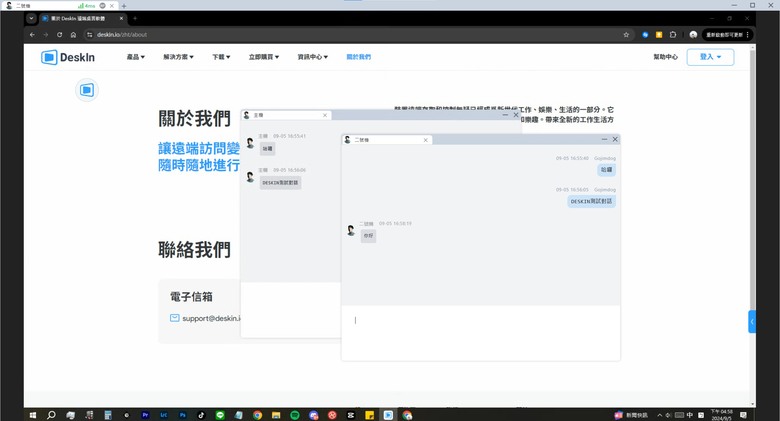Expand the 資訊中心 dropdown menu
Image resolution: width=780 pixels, height=421 pixels.
313,57
